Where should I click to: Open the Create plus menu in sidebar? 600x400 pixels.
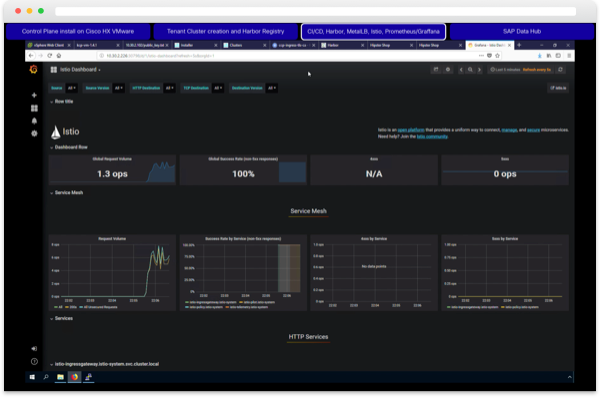(x=34, y=95)
